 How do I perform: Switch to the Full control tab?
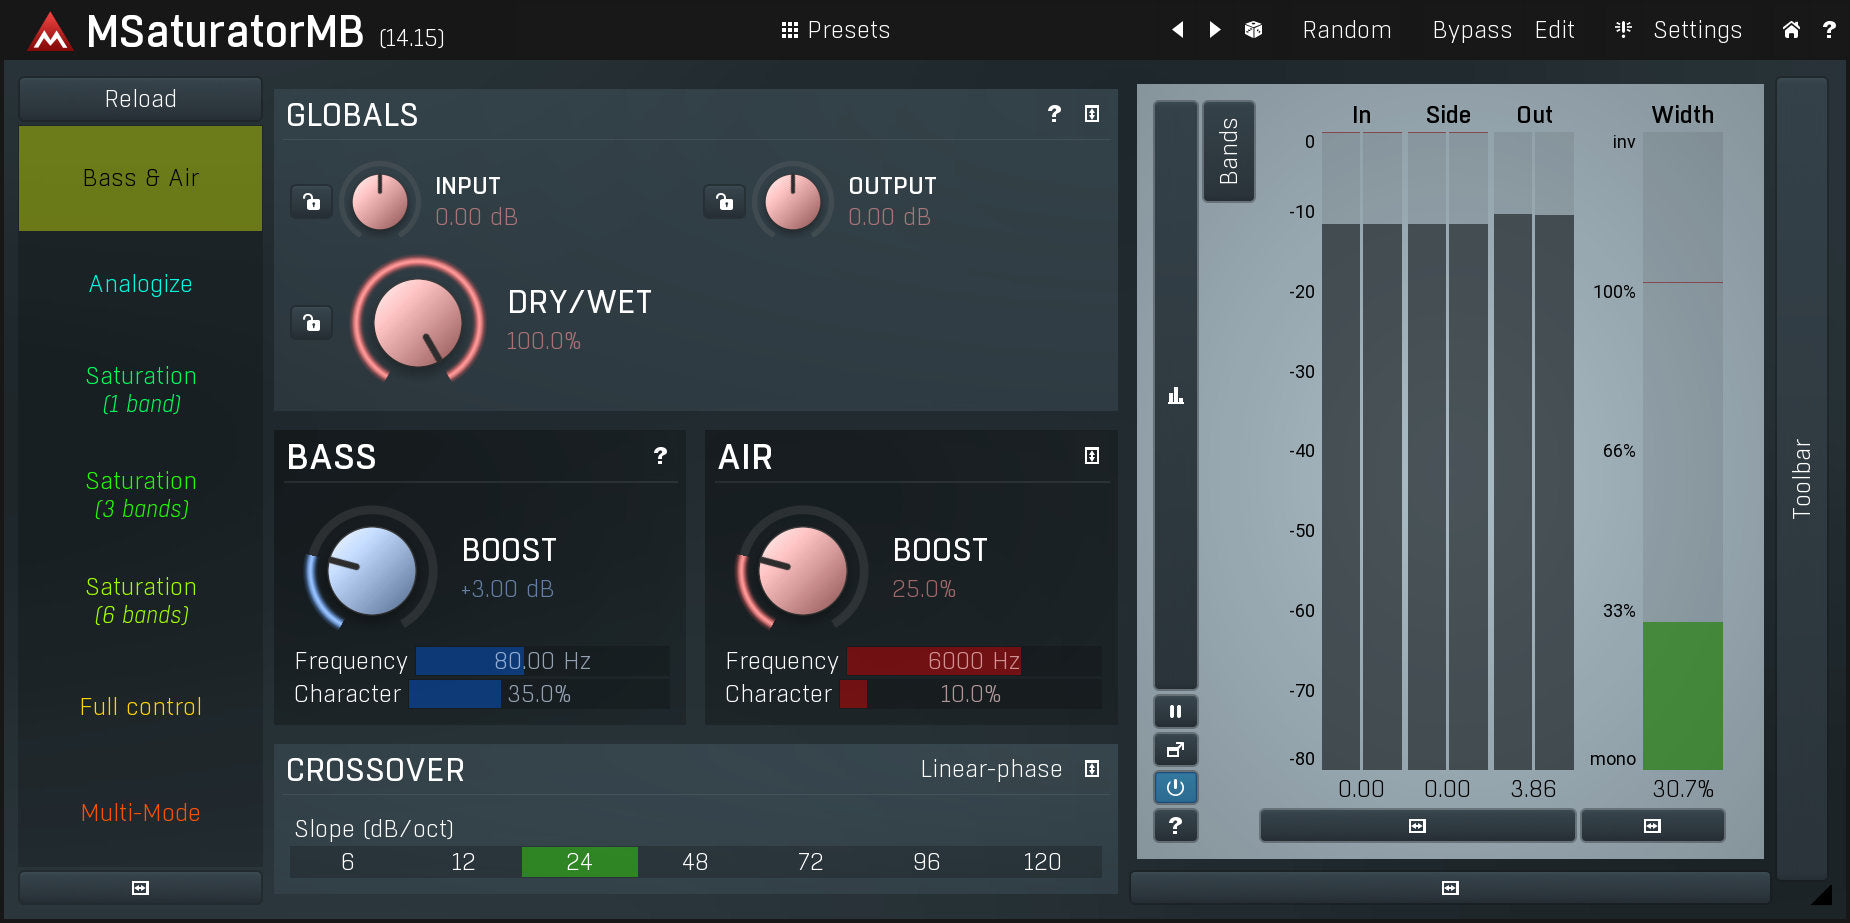(140, 707)
